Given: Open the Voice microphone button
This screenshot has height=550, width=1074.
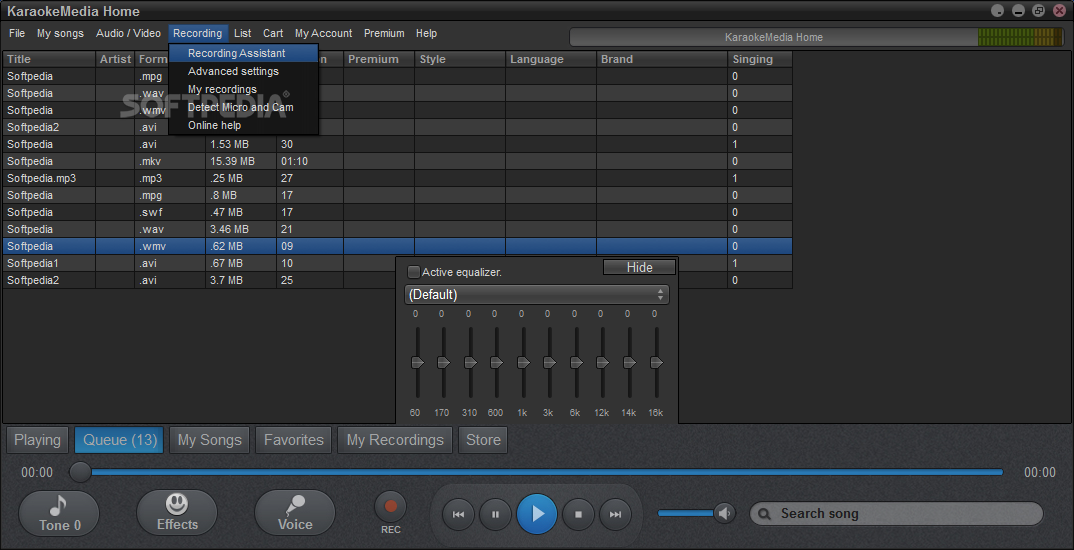Looking at the screenshot, I should 295,514.
